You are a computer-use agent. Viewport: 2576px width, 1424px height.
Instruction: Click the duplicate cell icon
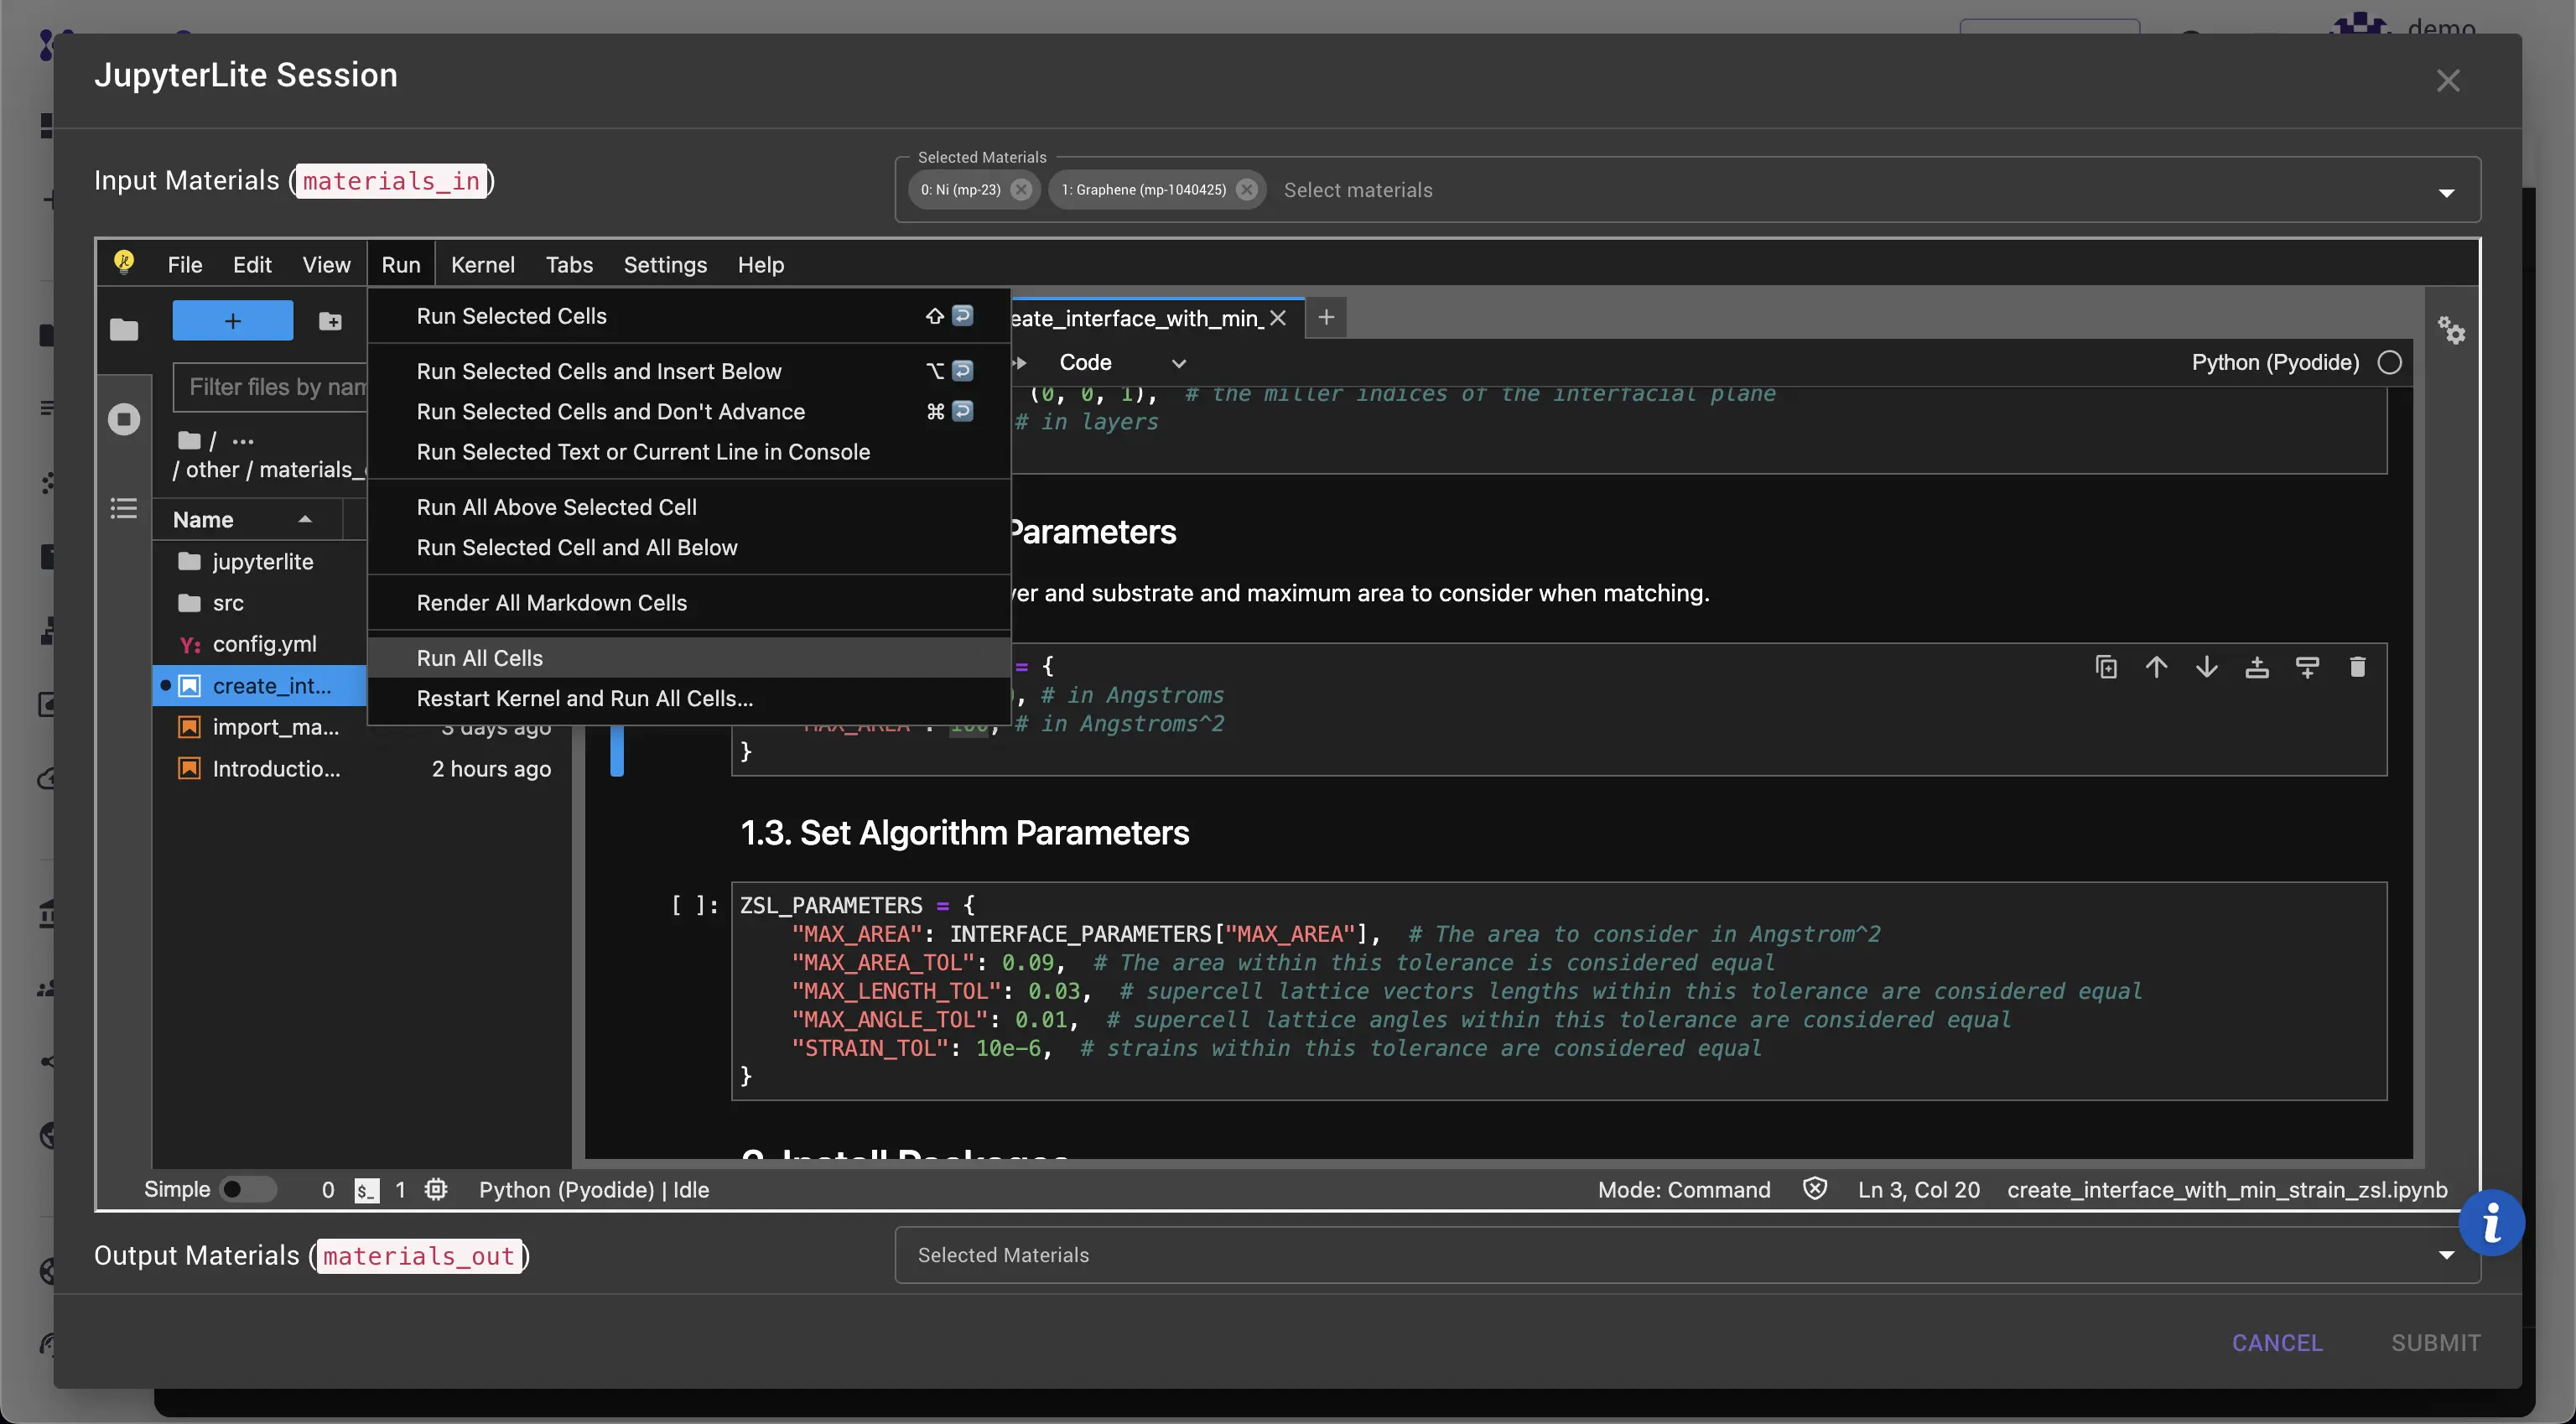[2106, 667]
